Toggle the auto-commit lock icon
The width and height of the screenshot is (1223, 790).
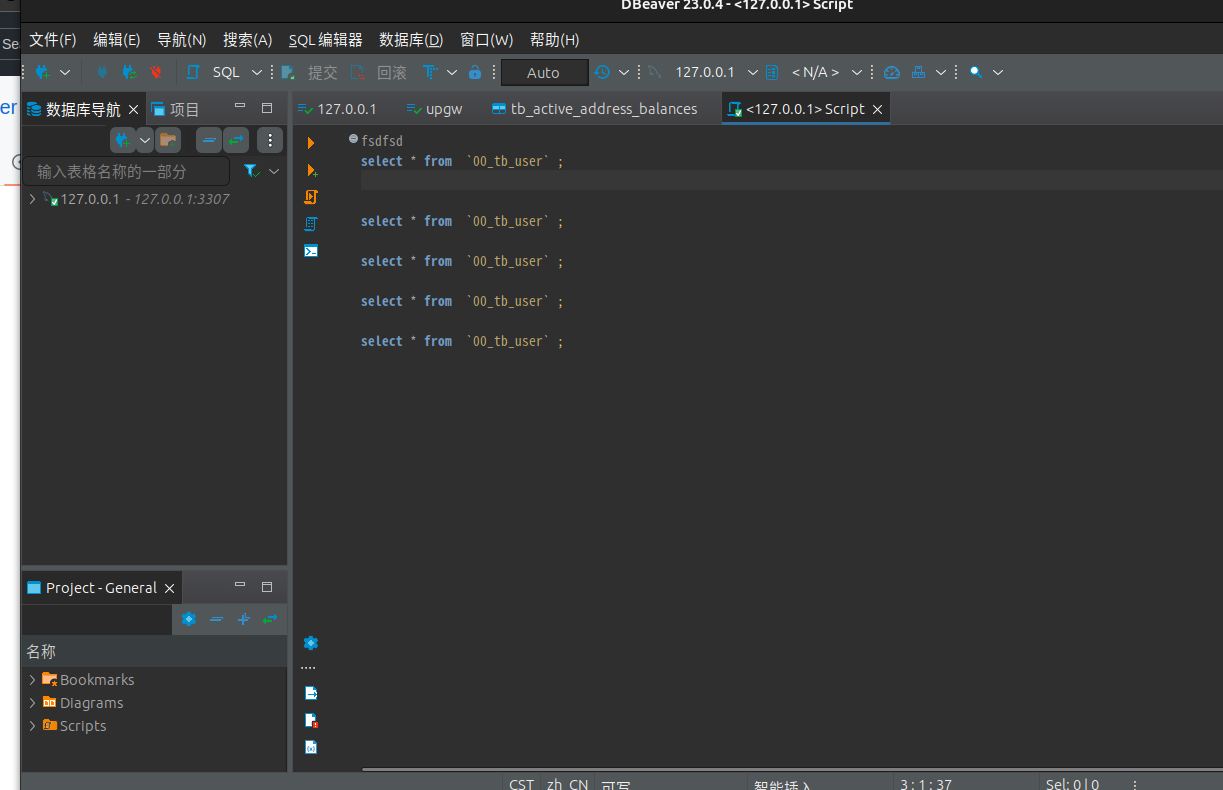click(475, 72)
